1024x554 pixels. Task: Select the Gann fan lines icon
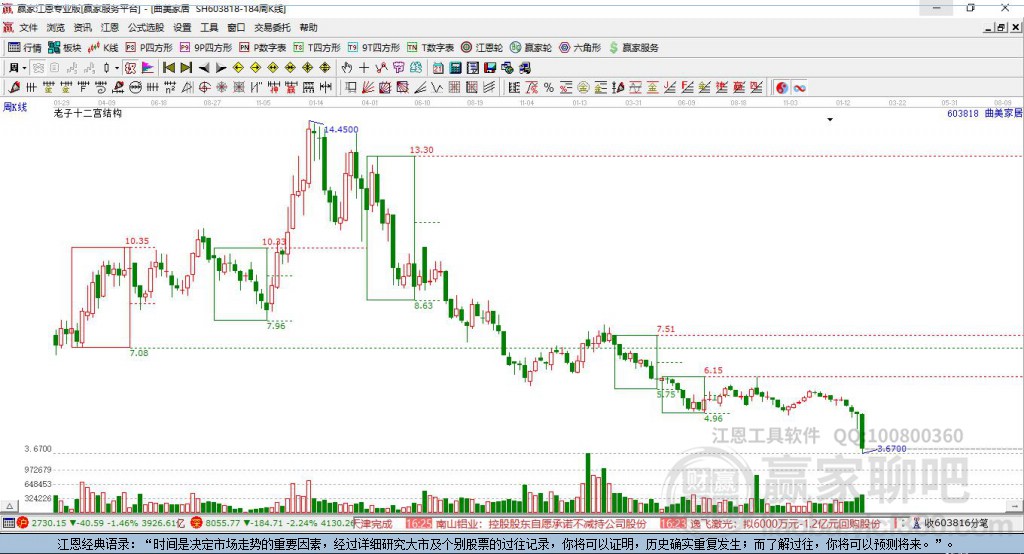(x=368, y=88)
